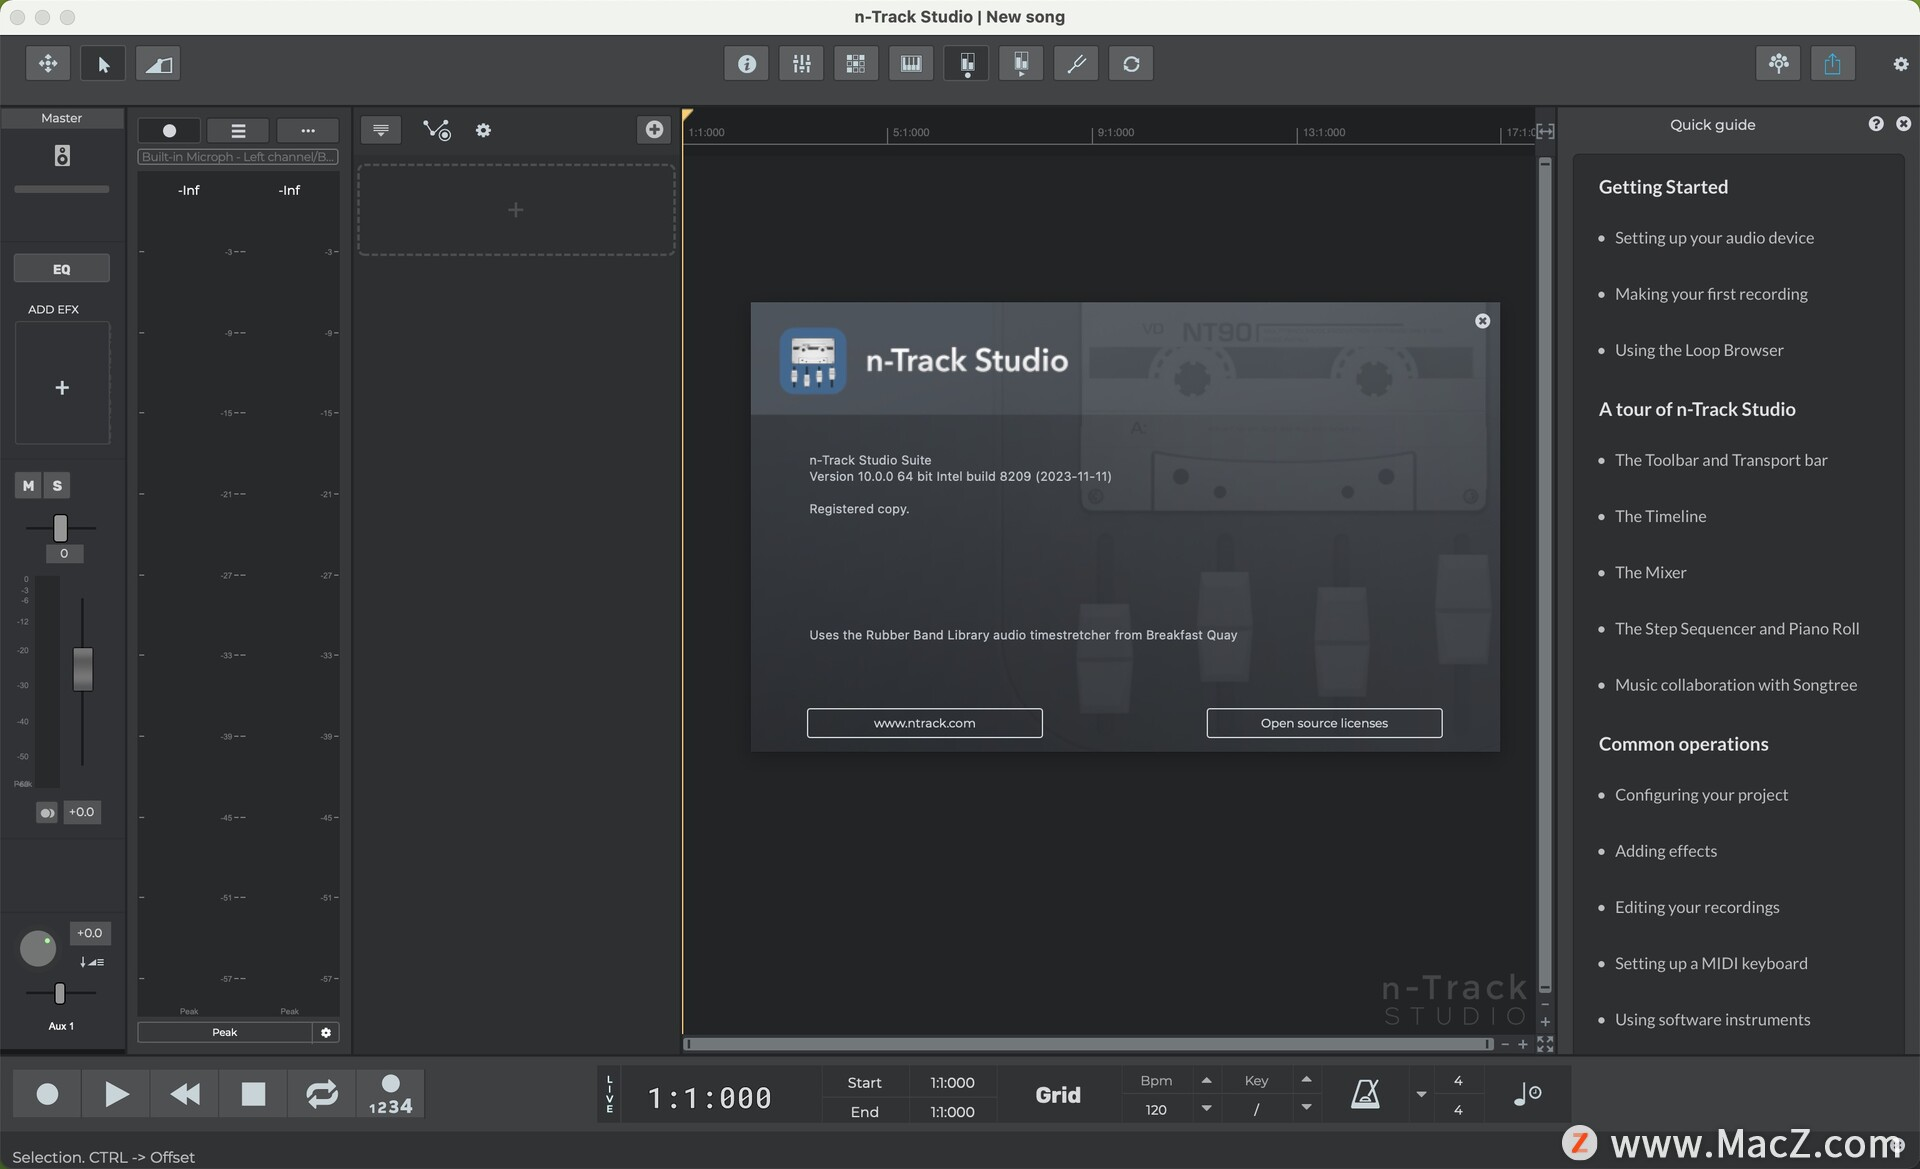Solo the Master channel with S
Screen dimensions: 1920x1169
[x=57, y=486]
